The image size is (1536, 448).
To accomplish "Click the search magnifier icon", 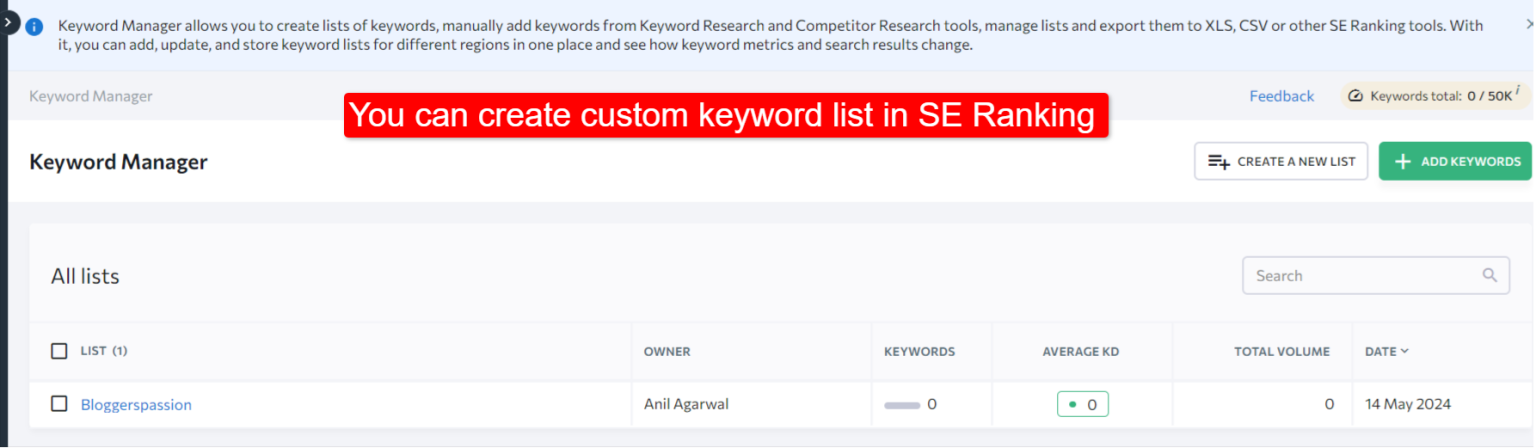I will tap(1490, 275).
